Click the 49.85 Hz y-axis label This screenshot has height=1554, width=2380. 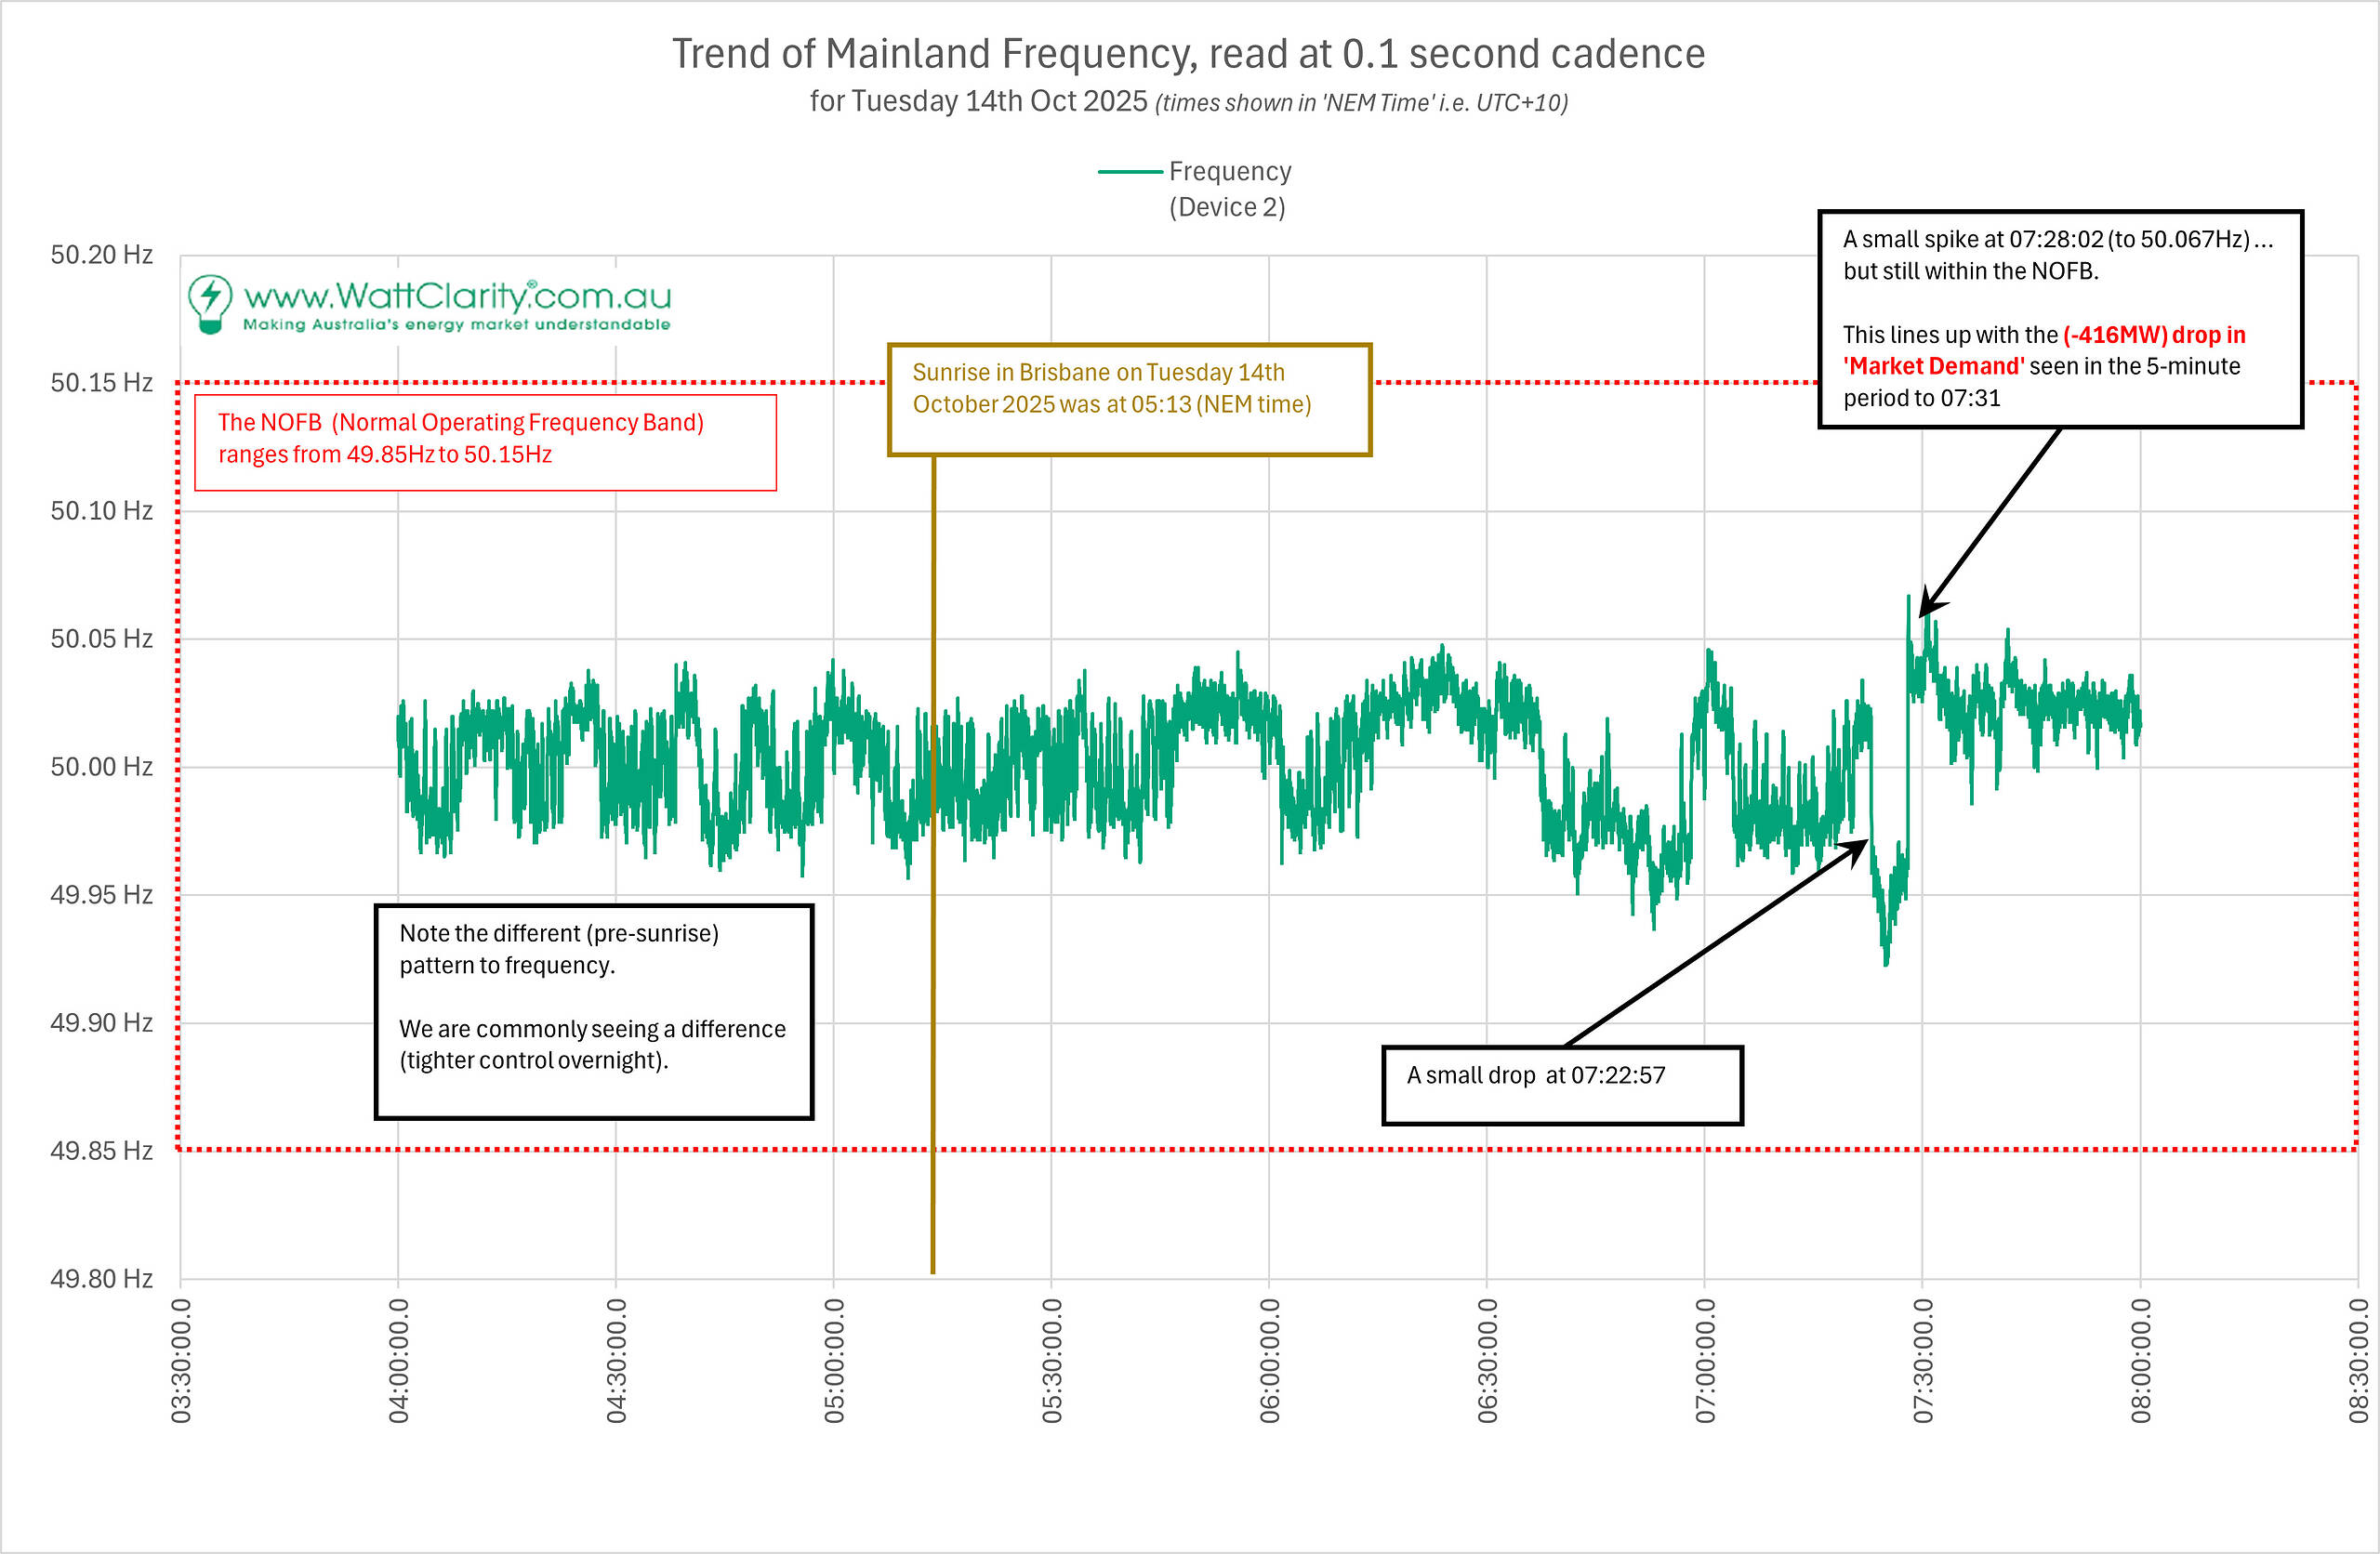pos(101,1150)
